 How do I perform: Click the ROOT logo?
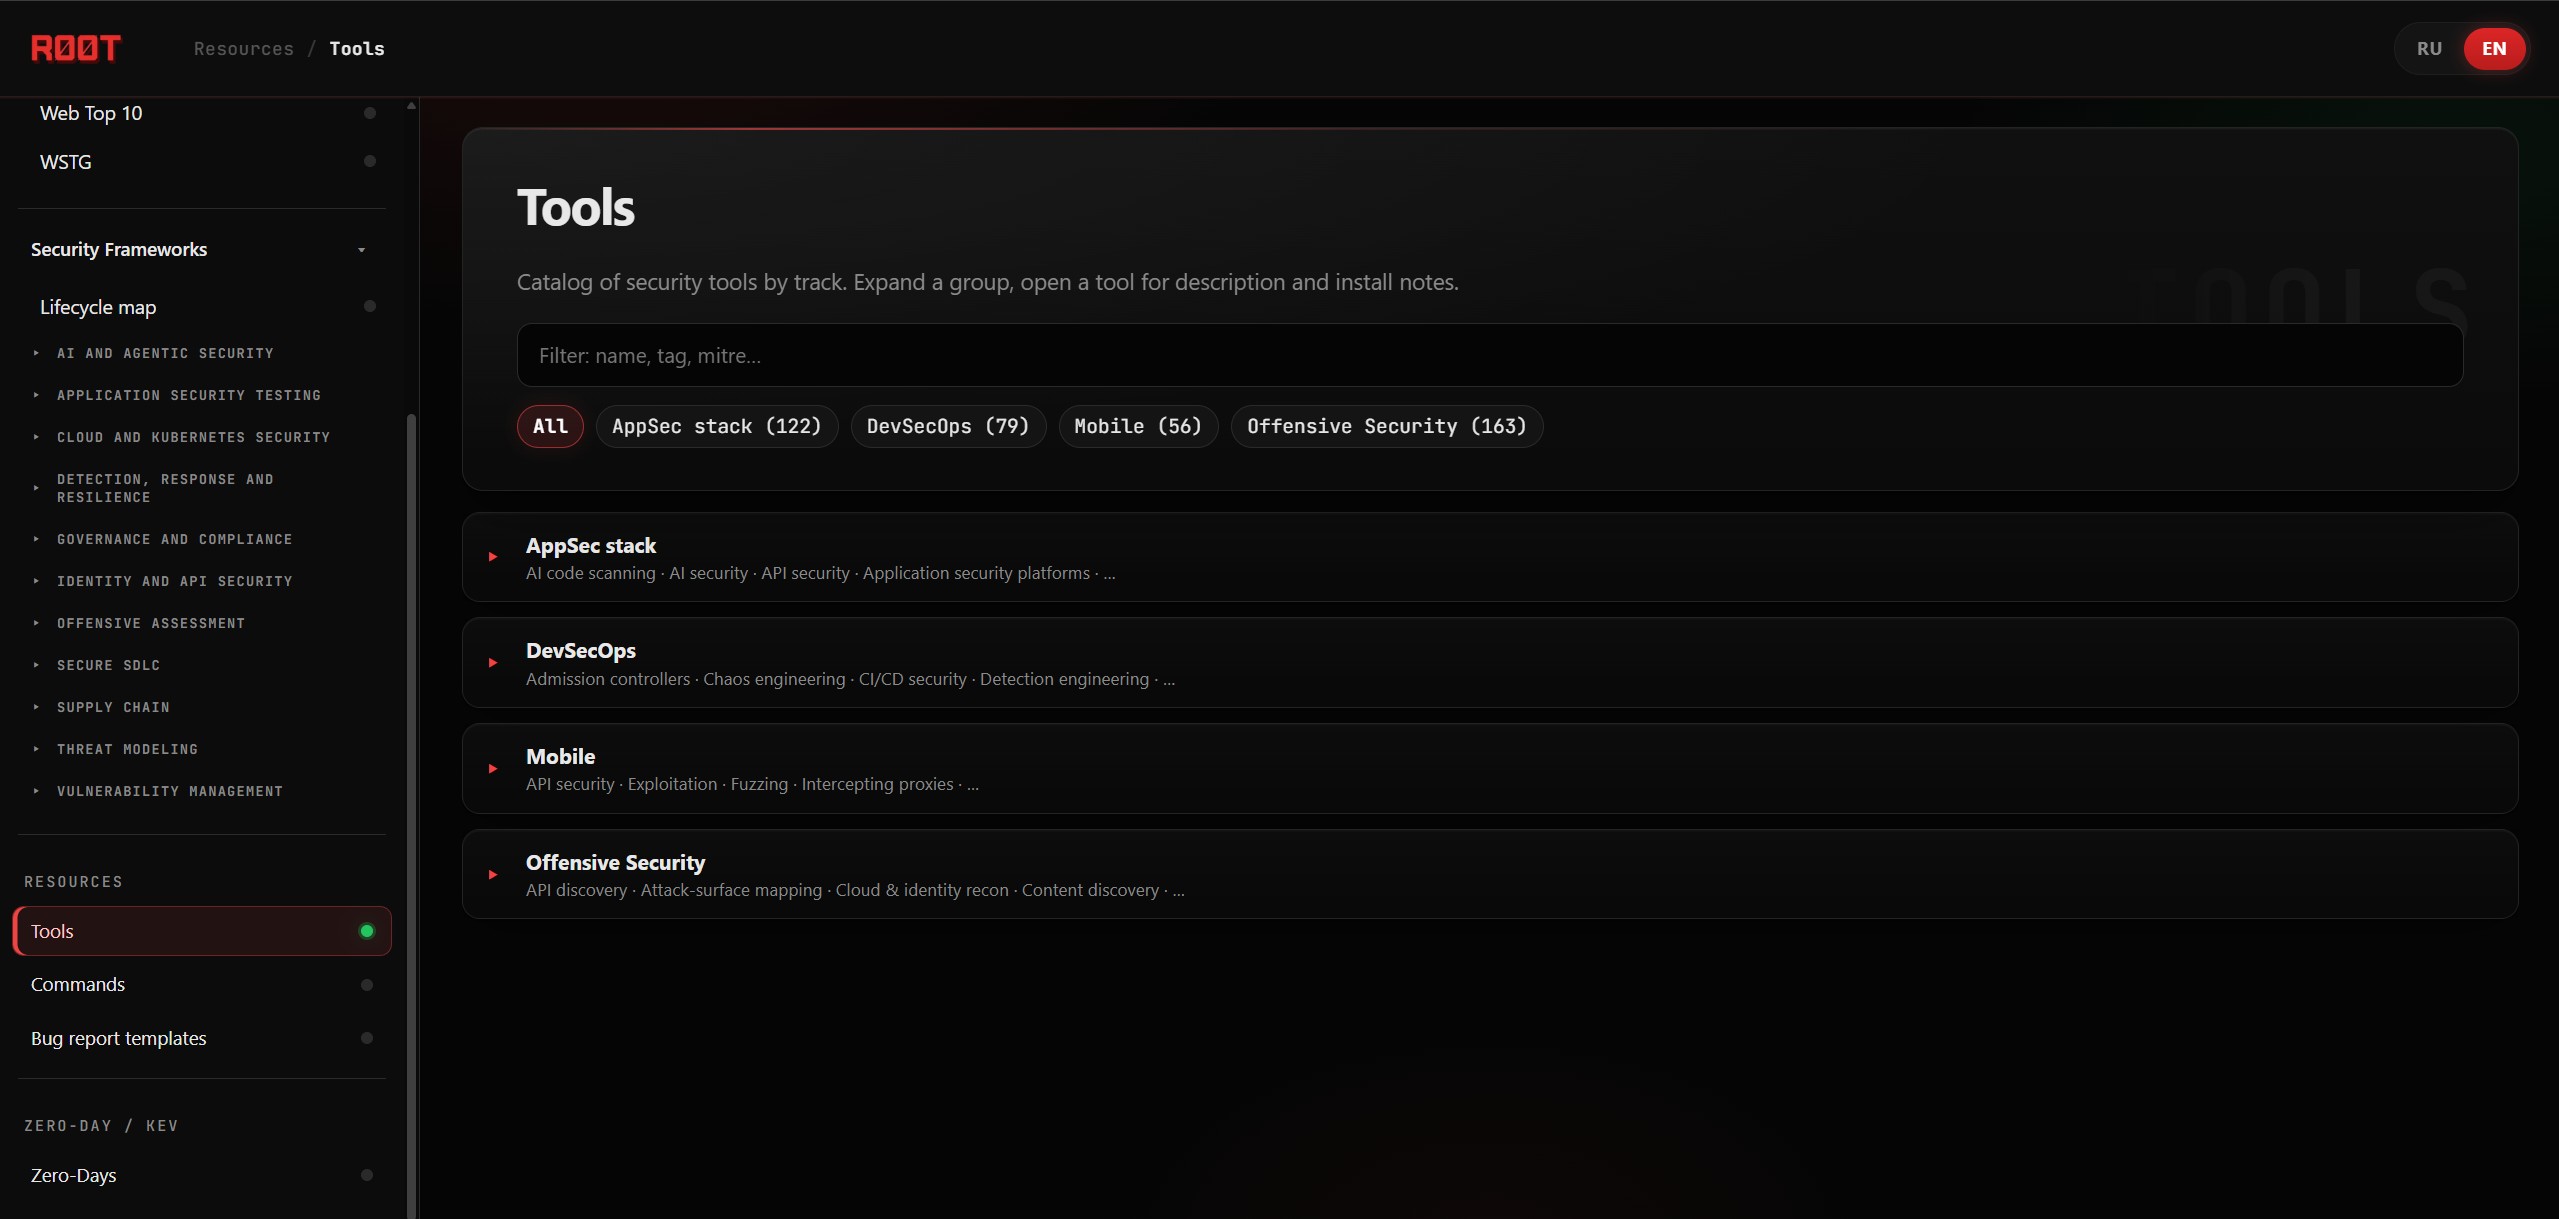point(76,48)
